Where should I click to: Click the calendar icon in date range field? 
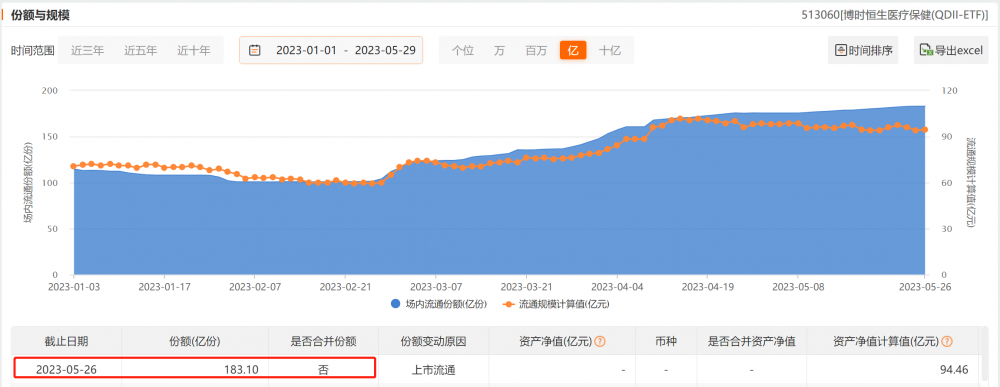coord(254,50)
